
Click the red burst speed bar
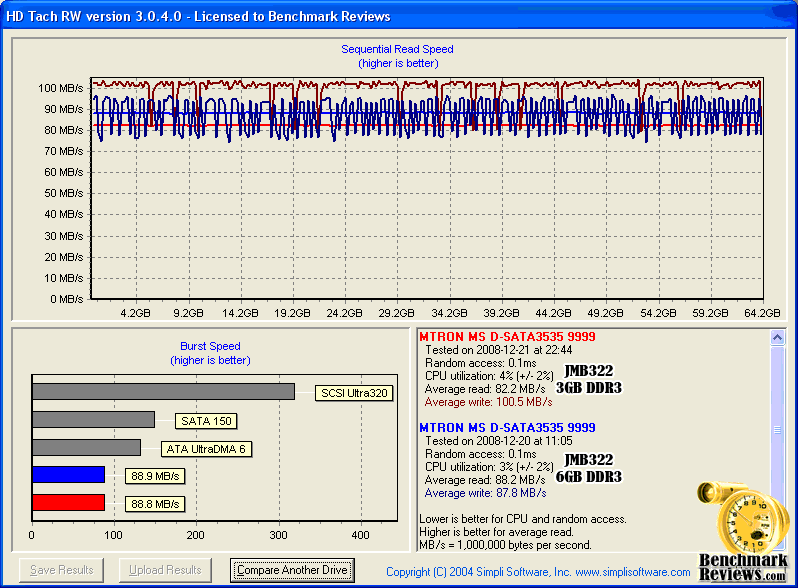coord(68,502)
